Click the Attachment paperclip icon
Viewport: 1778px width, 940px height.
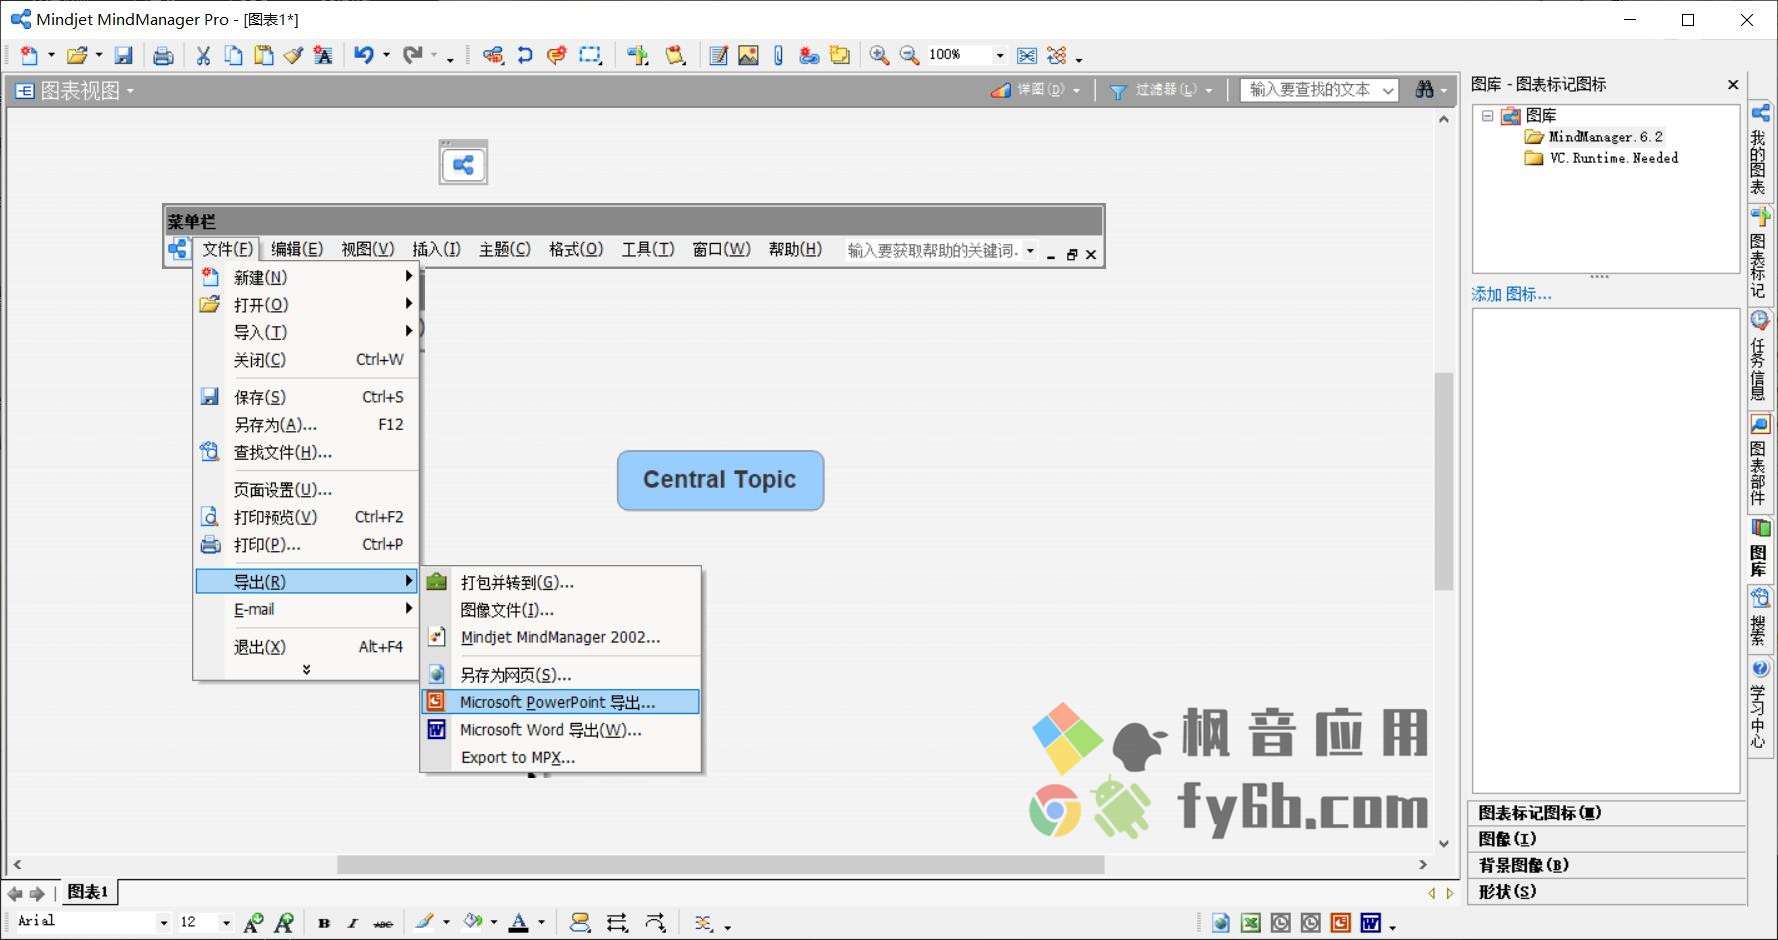pos(778,55)
